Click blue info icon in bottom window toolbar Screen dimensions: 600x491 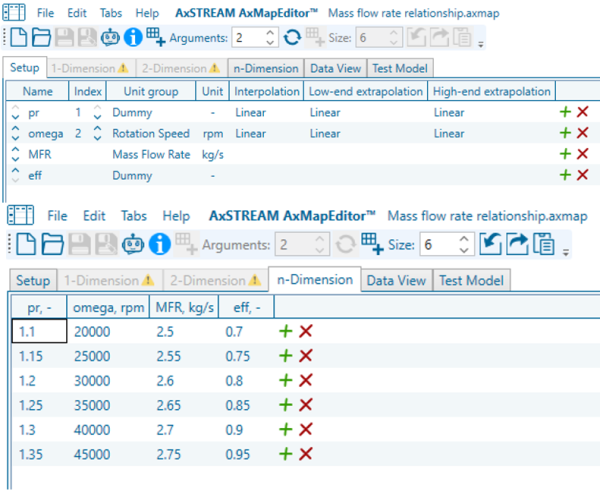tap(160, 244)
